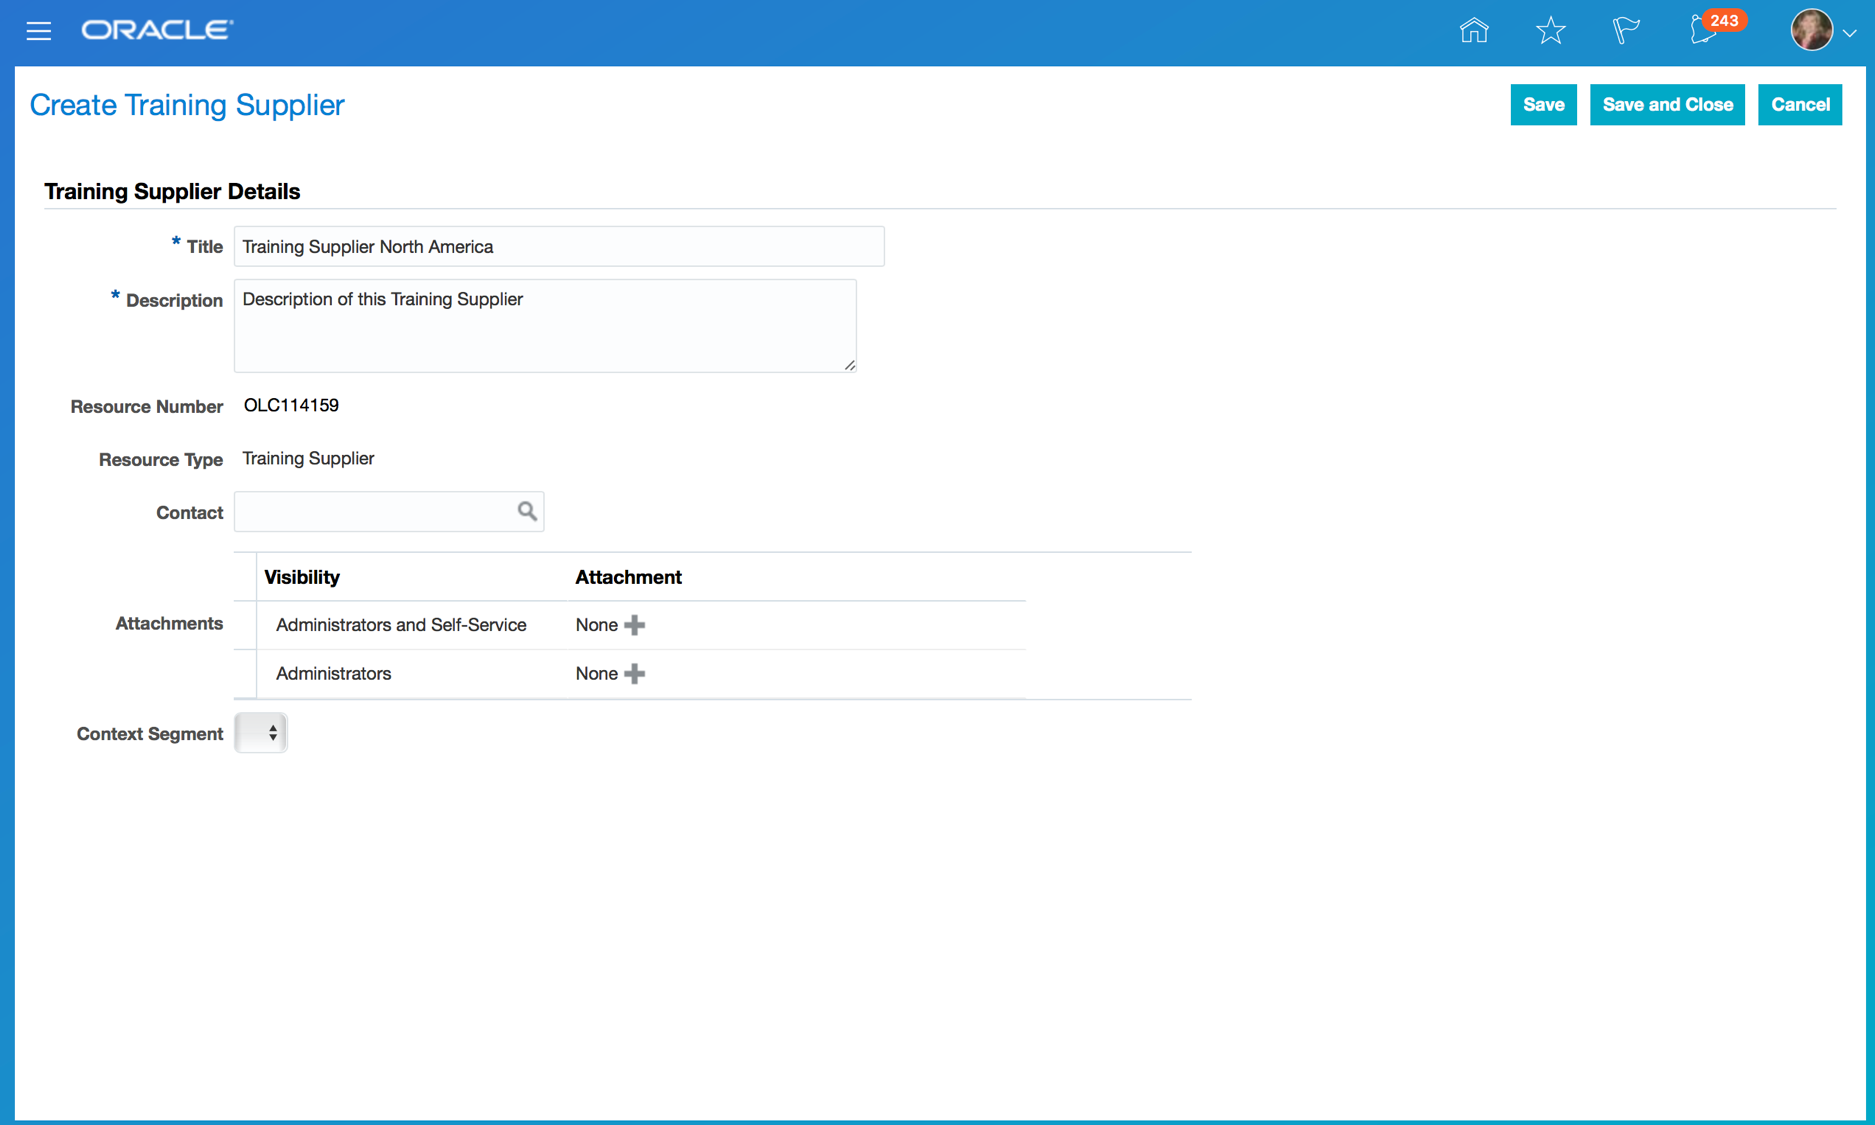Image resolution: width=1875 pixels, height=1125 pixels.
Task: Click the Save button
Action: tap(1543, 105)
